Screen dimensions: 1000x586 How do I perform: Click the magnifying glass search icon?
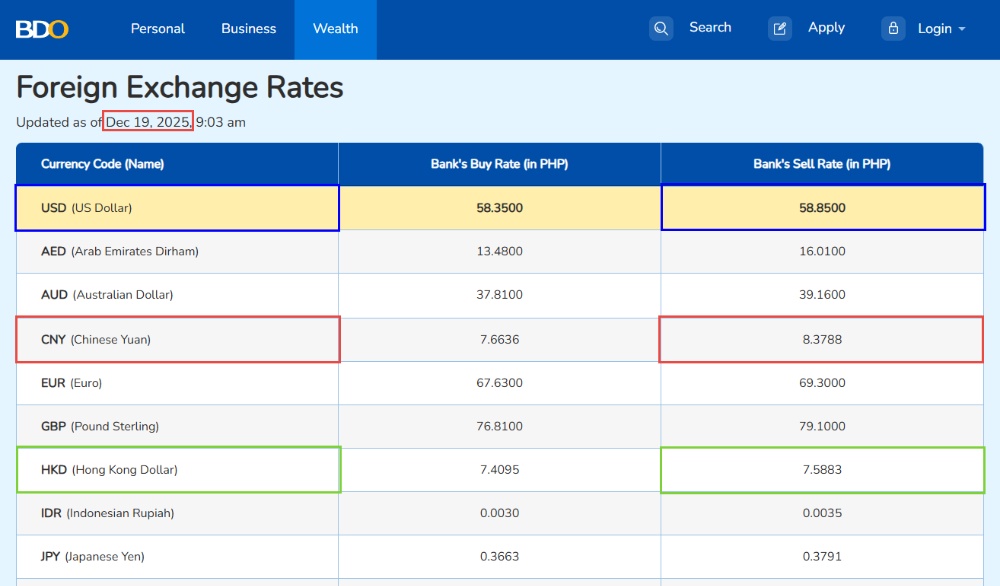click(661, 29)
